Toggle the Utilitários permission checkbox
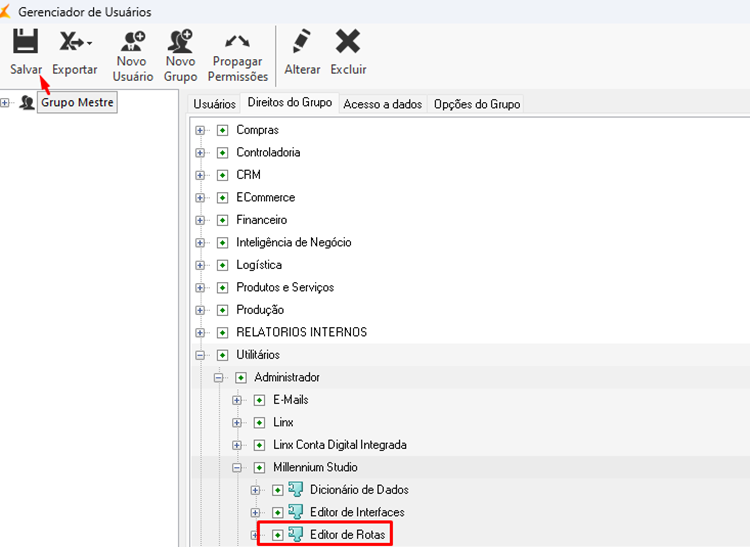Image resolution: width=750 pixels, height=547 pixels. (x=222, y=355)
